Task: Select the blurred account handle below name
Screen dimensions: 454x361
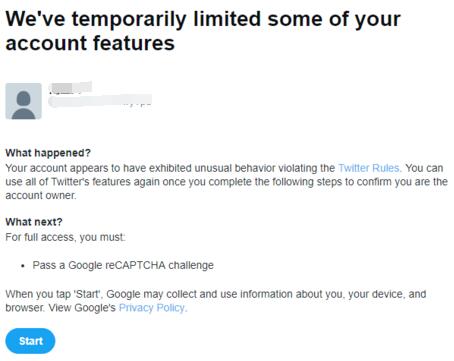Action: point(100,101)
